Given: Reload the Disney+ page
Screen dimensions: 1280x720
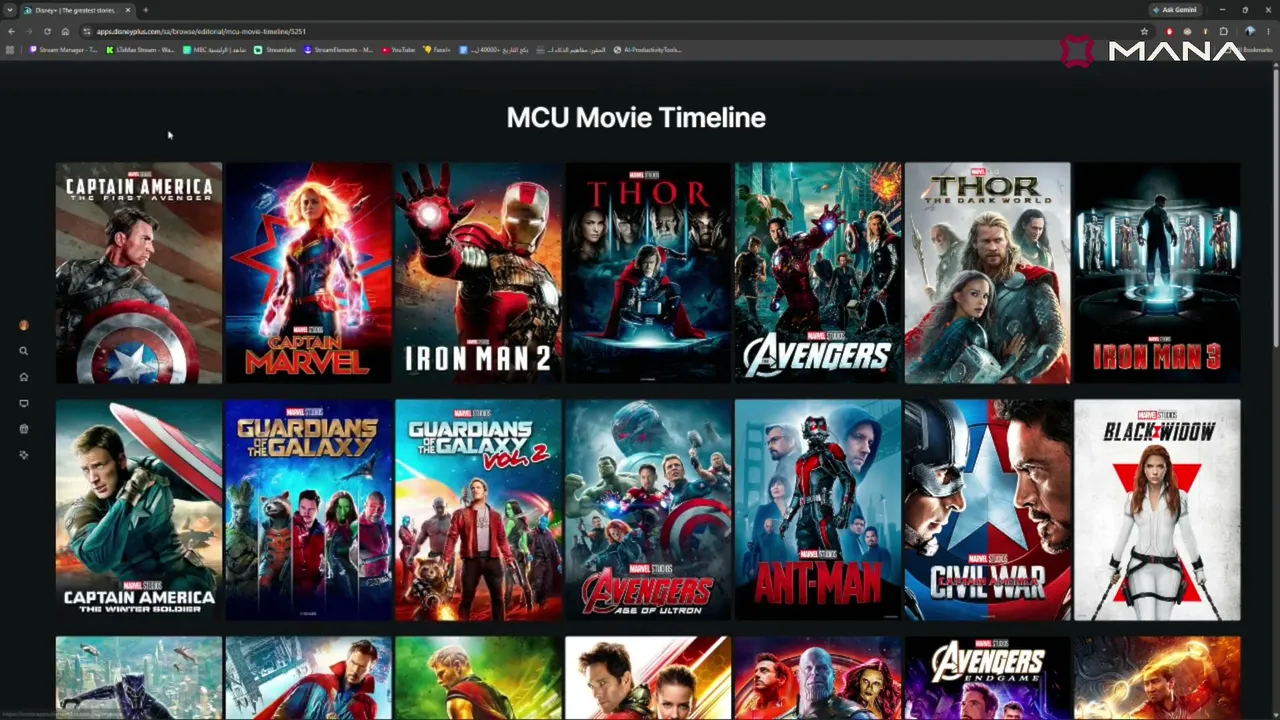Looking at the screenshot, I should point(47,31).
